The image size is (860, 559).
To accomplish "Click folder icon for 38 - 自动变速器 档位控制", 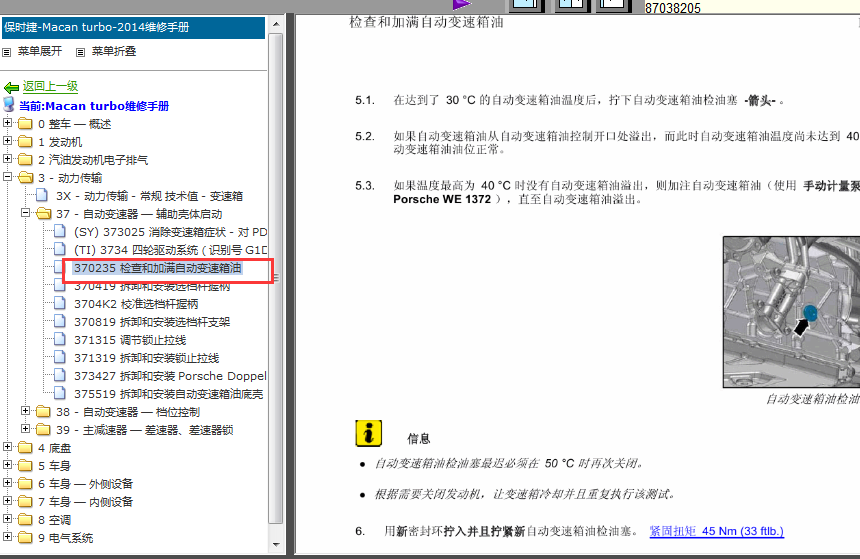I will click(x=43, y=411).
